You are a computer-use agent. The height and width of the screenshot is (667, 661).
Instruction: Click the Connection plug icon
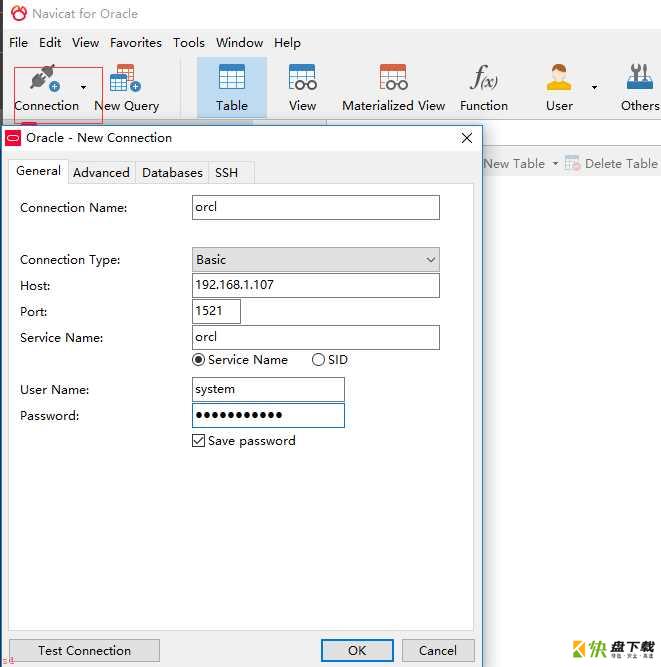click(45, 78)
